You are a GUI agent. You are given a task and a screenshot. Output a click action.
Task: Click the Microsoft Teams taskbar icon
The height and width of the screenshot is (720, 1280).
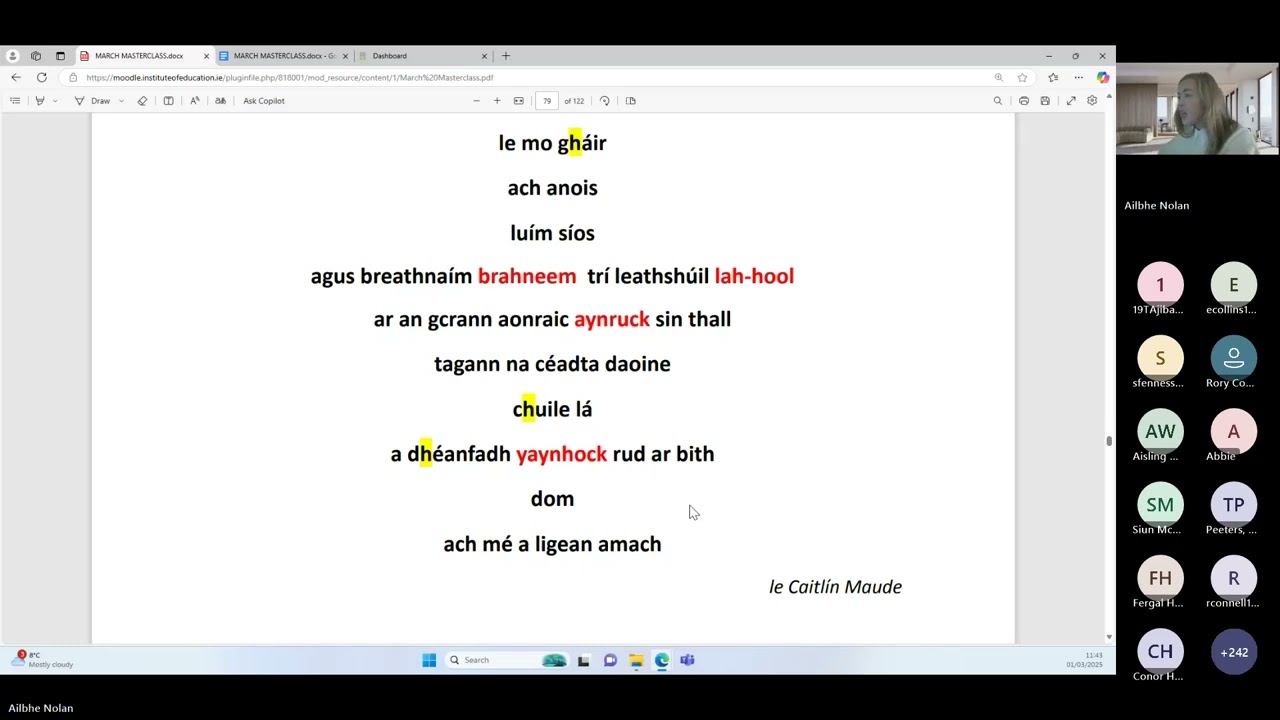(x=687, y=660)
